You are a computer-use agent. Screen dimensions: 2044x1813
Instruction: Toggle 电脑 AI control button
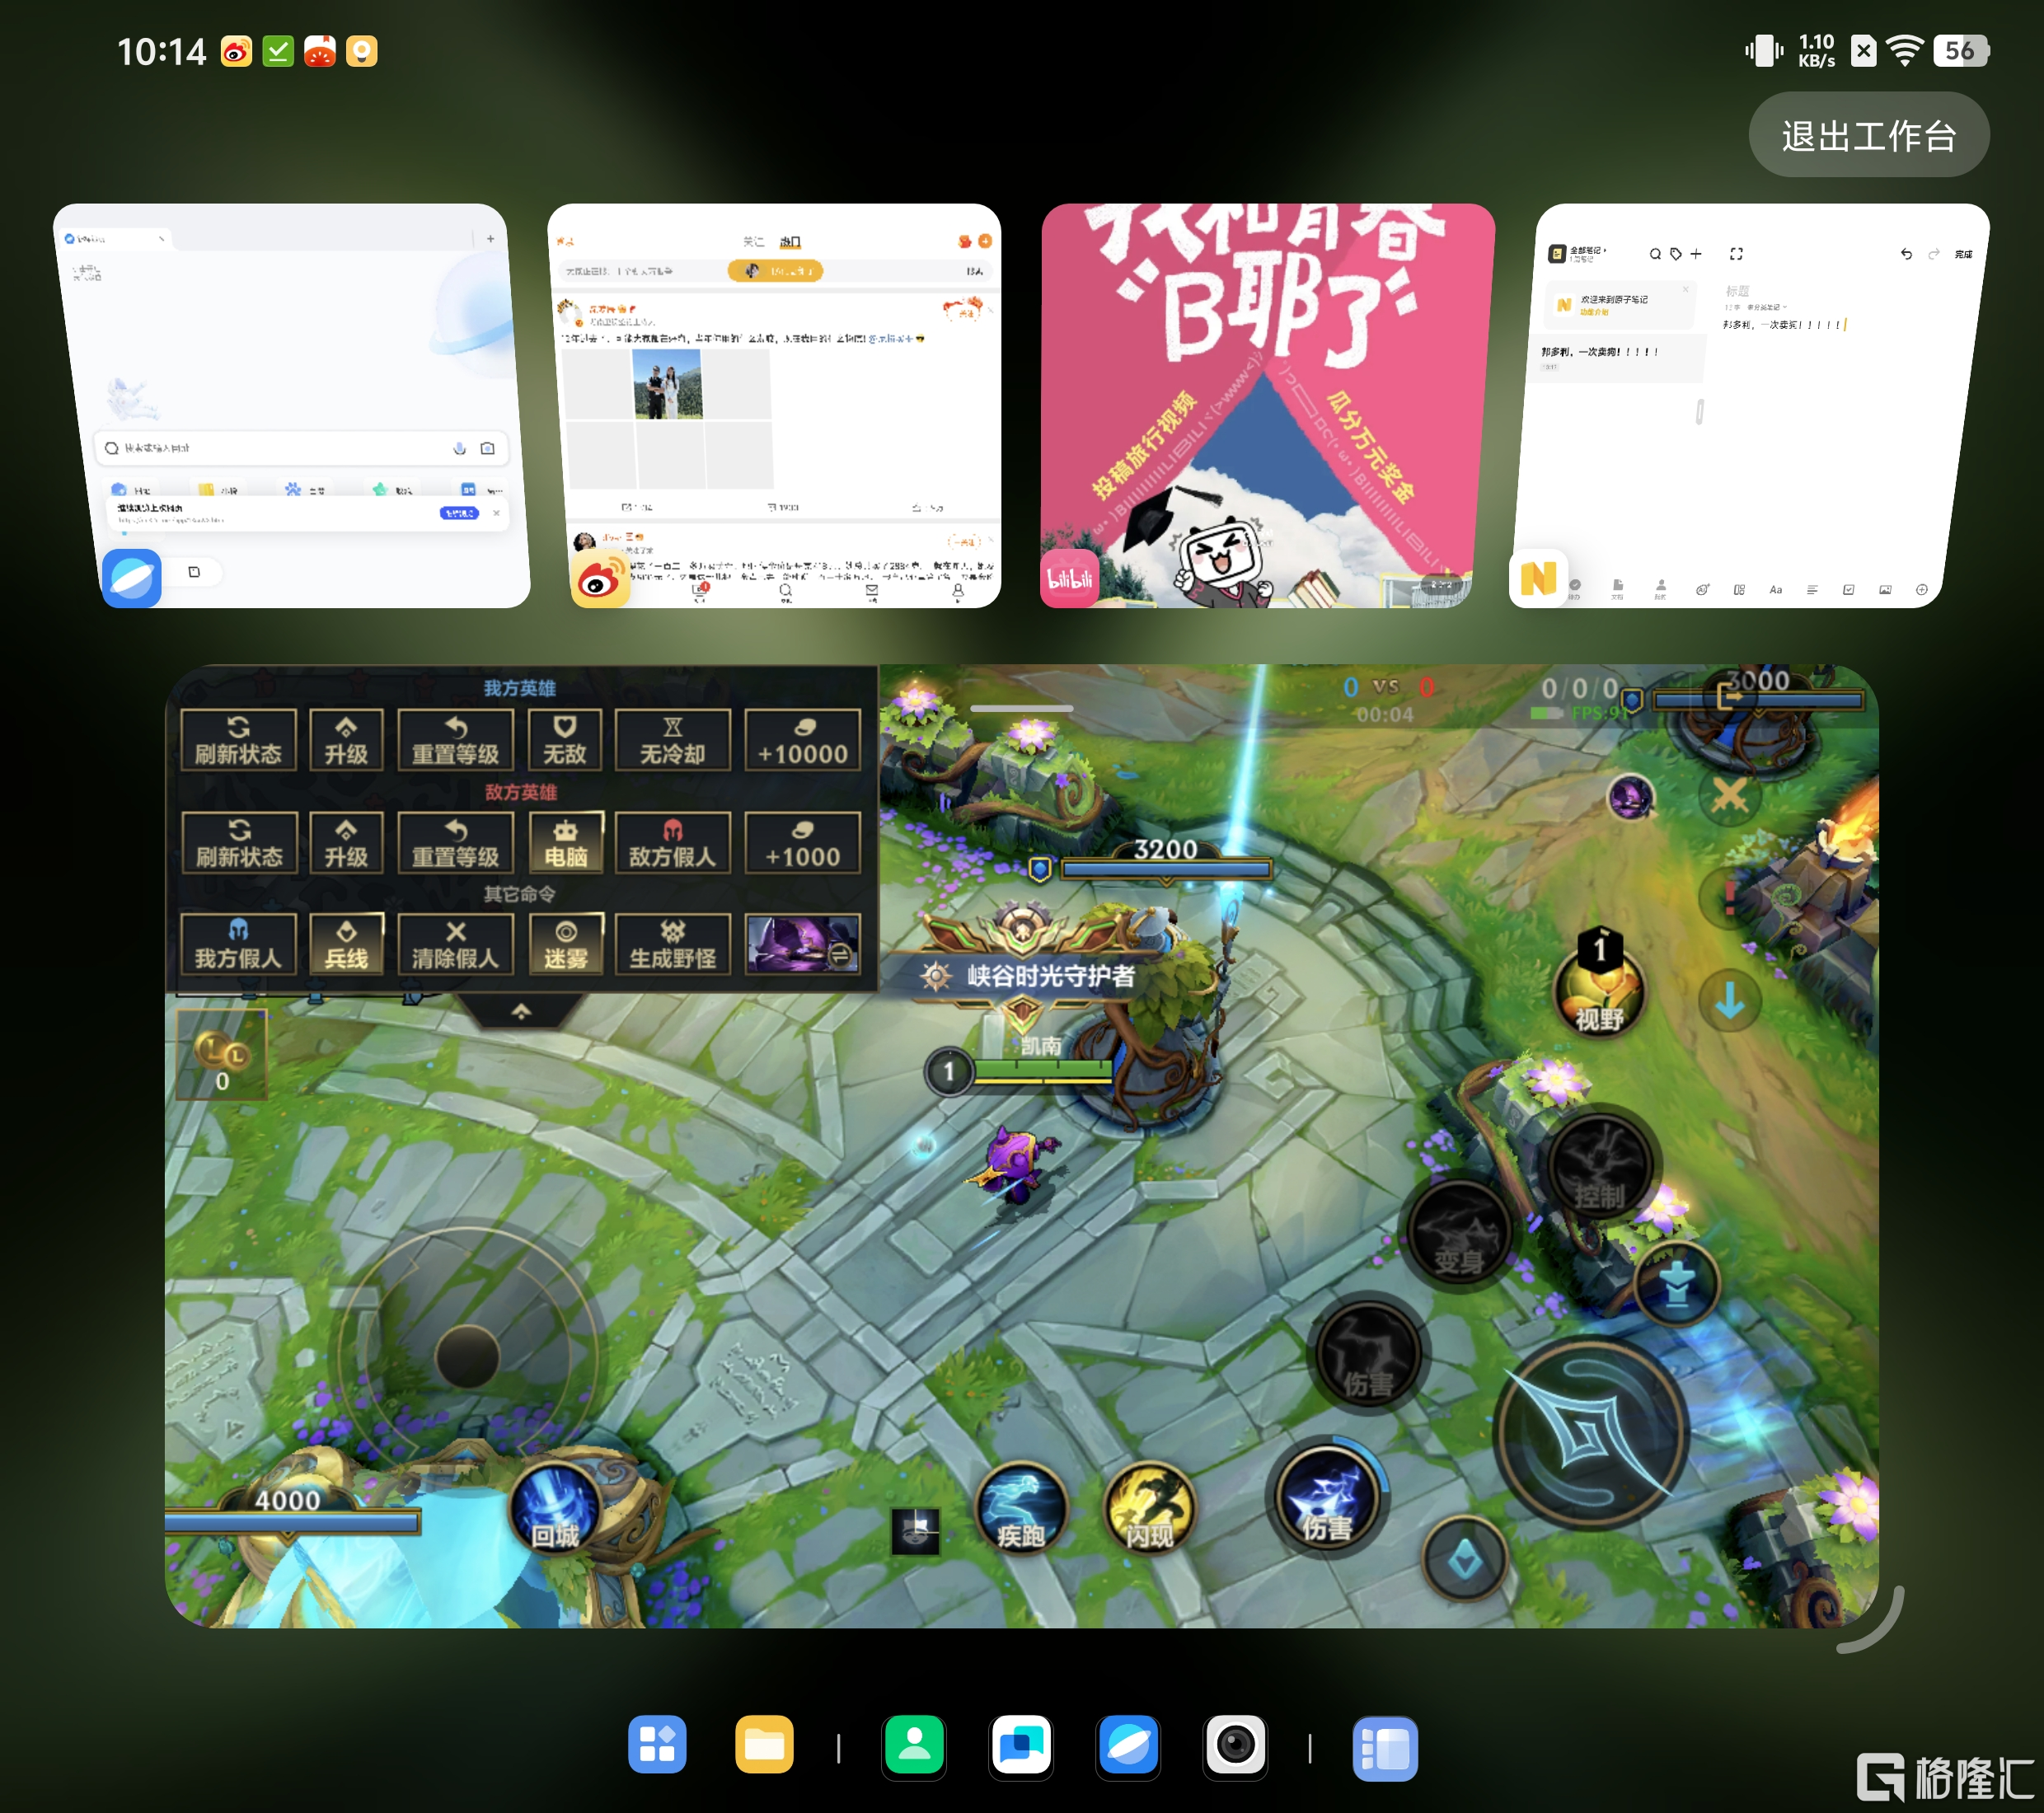pyautogui.click(x=565, y=843)
